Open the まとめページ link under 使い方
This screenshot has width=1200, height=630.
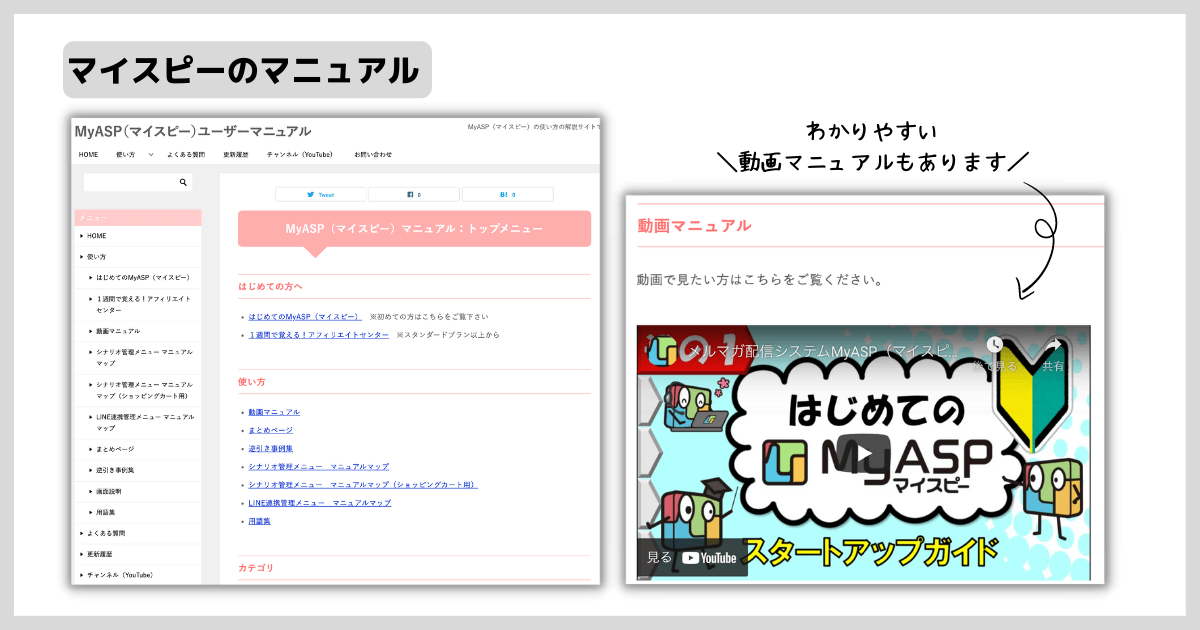click(x=270, y=430)
